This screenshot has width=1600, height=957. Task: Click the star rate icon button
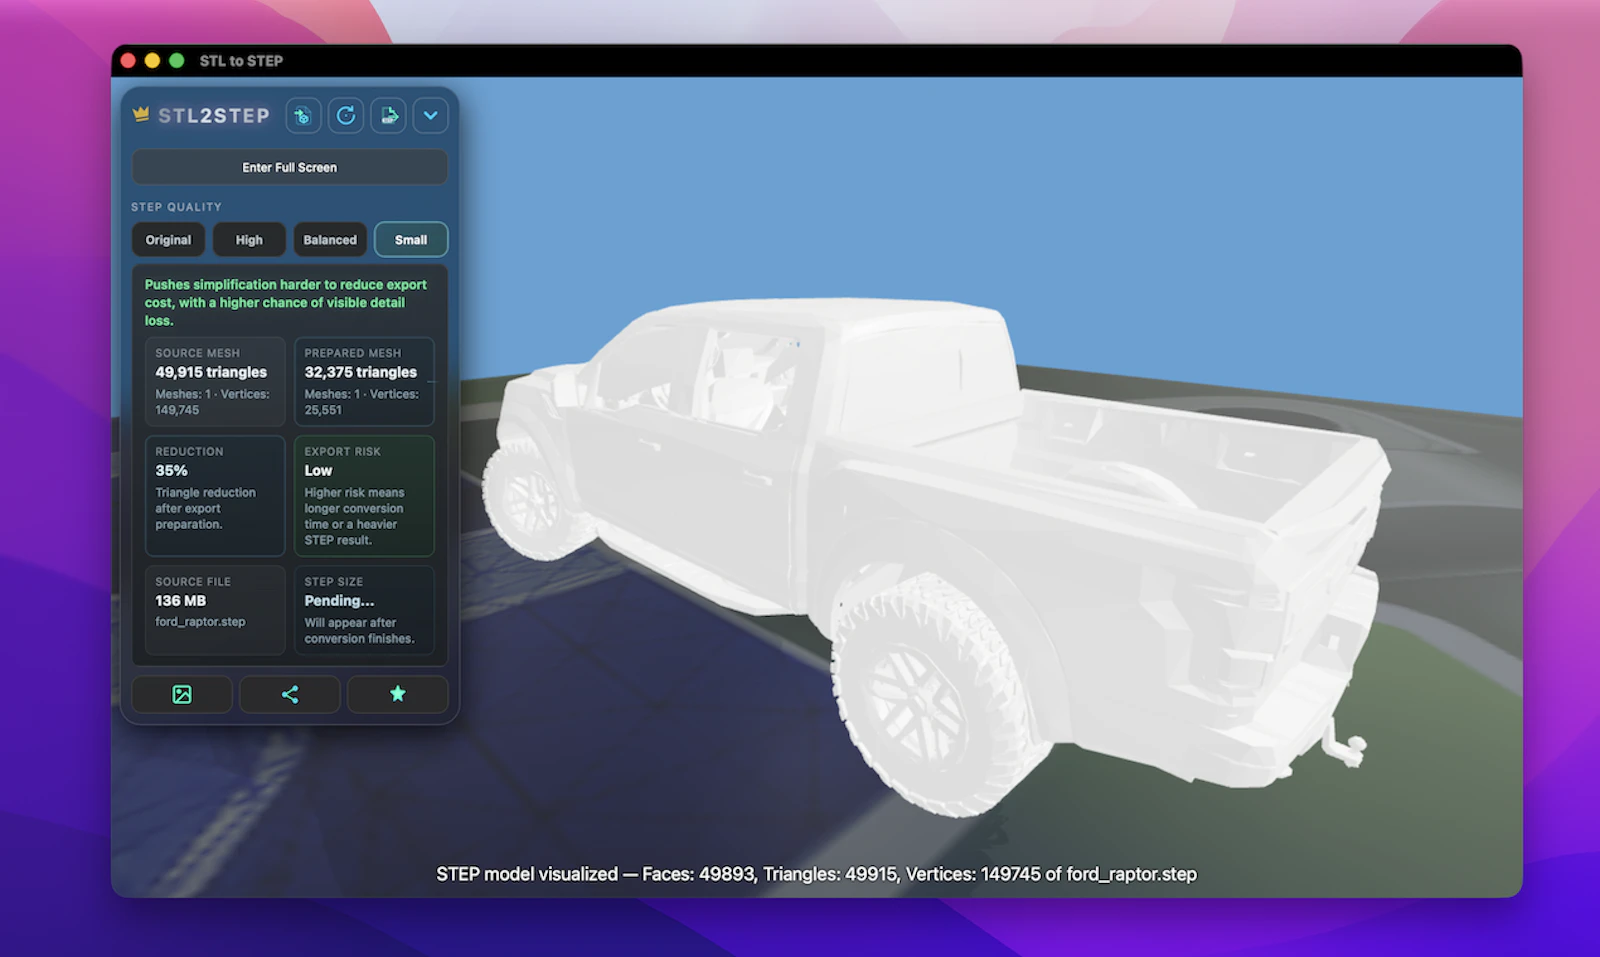pyautogui.click(x=398, y=694)
